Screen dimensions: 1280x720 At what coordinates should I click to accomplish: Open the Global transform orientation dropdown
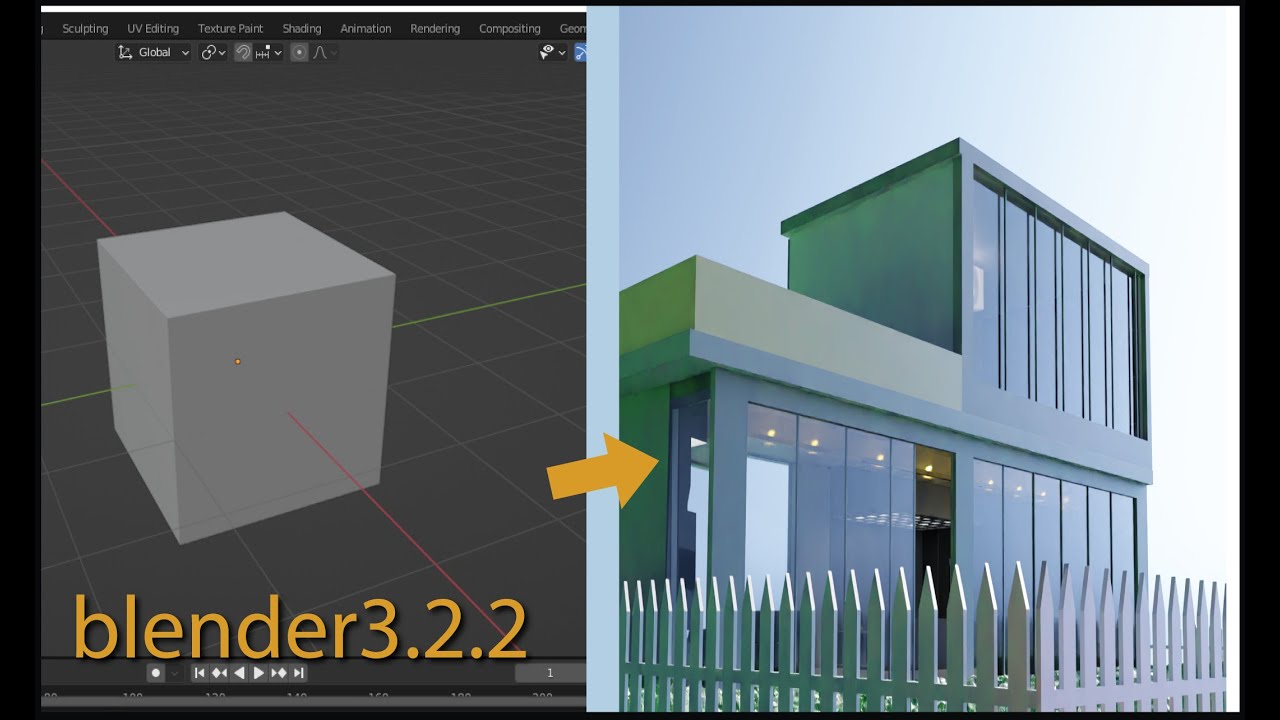pyautogui.click(x=154, y=52)
